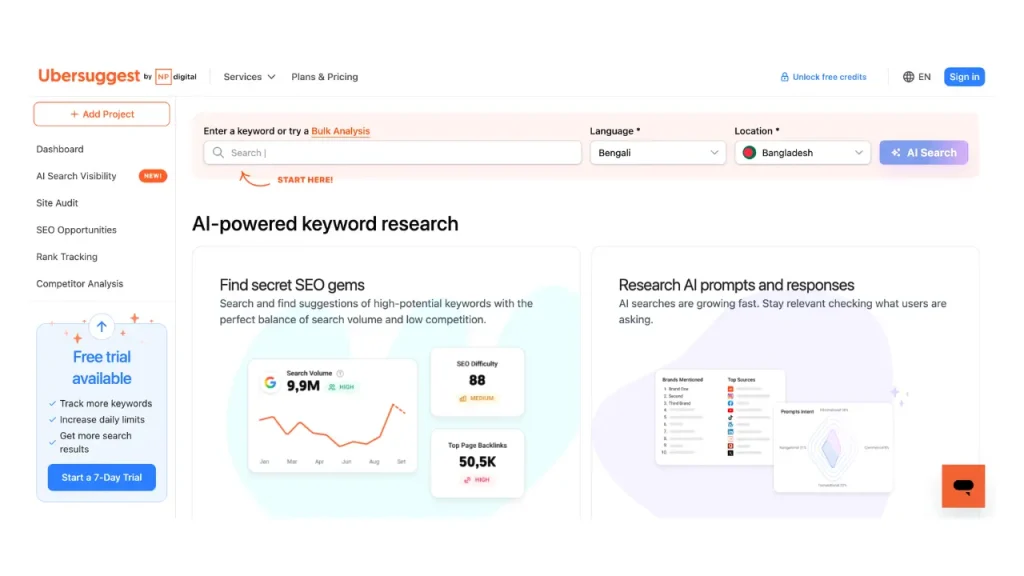Click 'Track more keywords' text
1024x576 pixels.
[x=106, y=404]
